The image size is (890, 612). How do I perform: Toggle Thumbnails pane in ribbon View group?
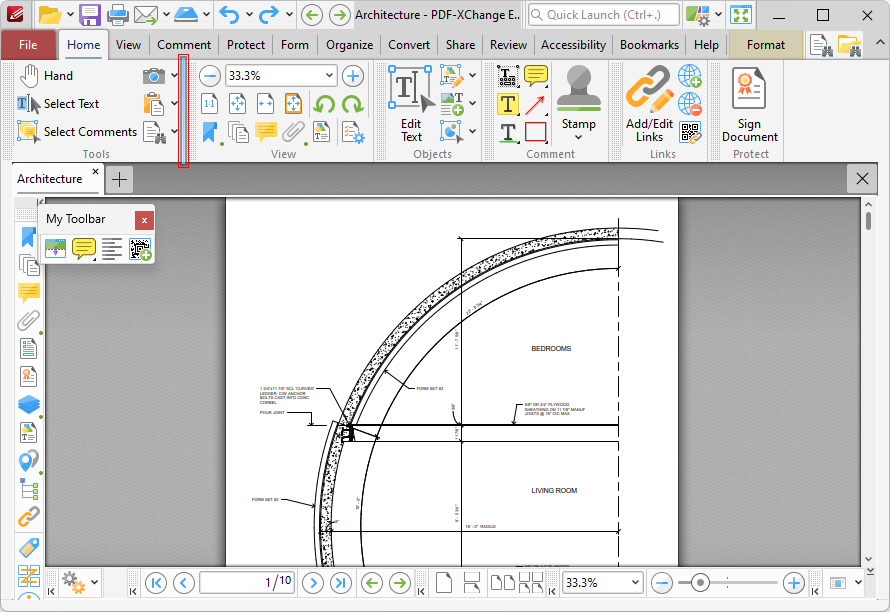point(238,132)
